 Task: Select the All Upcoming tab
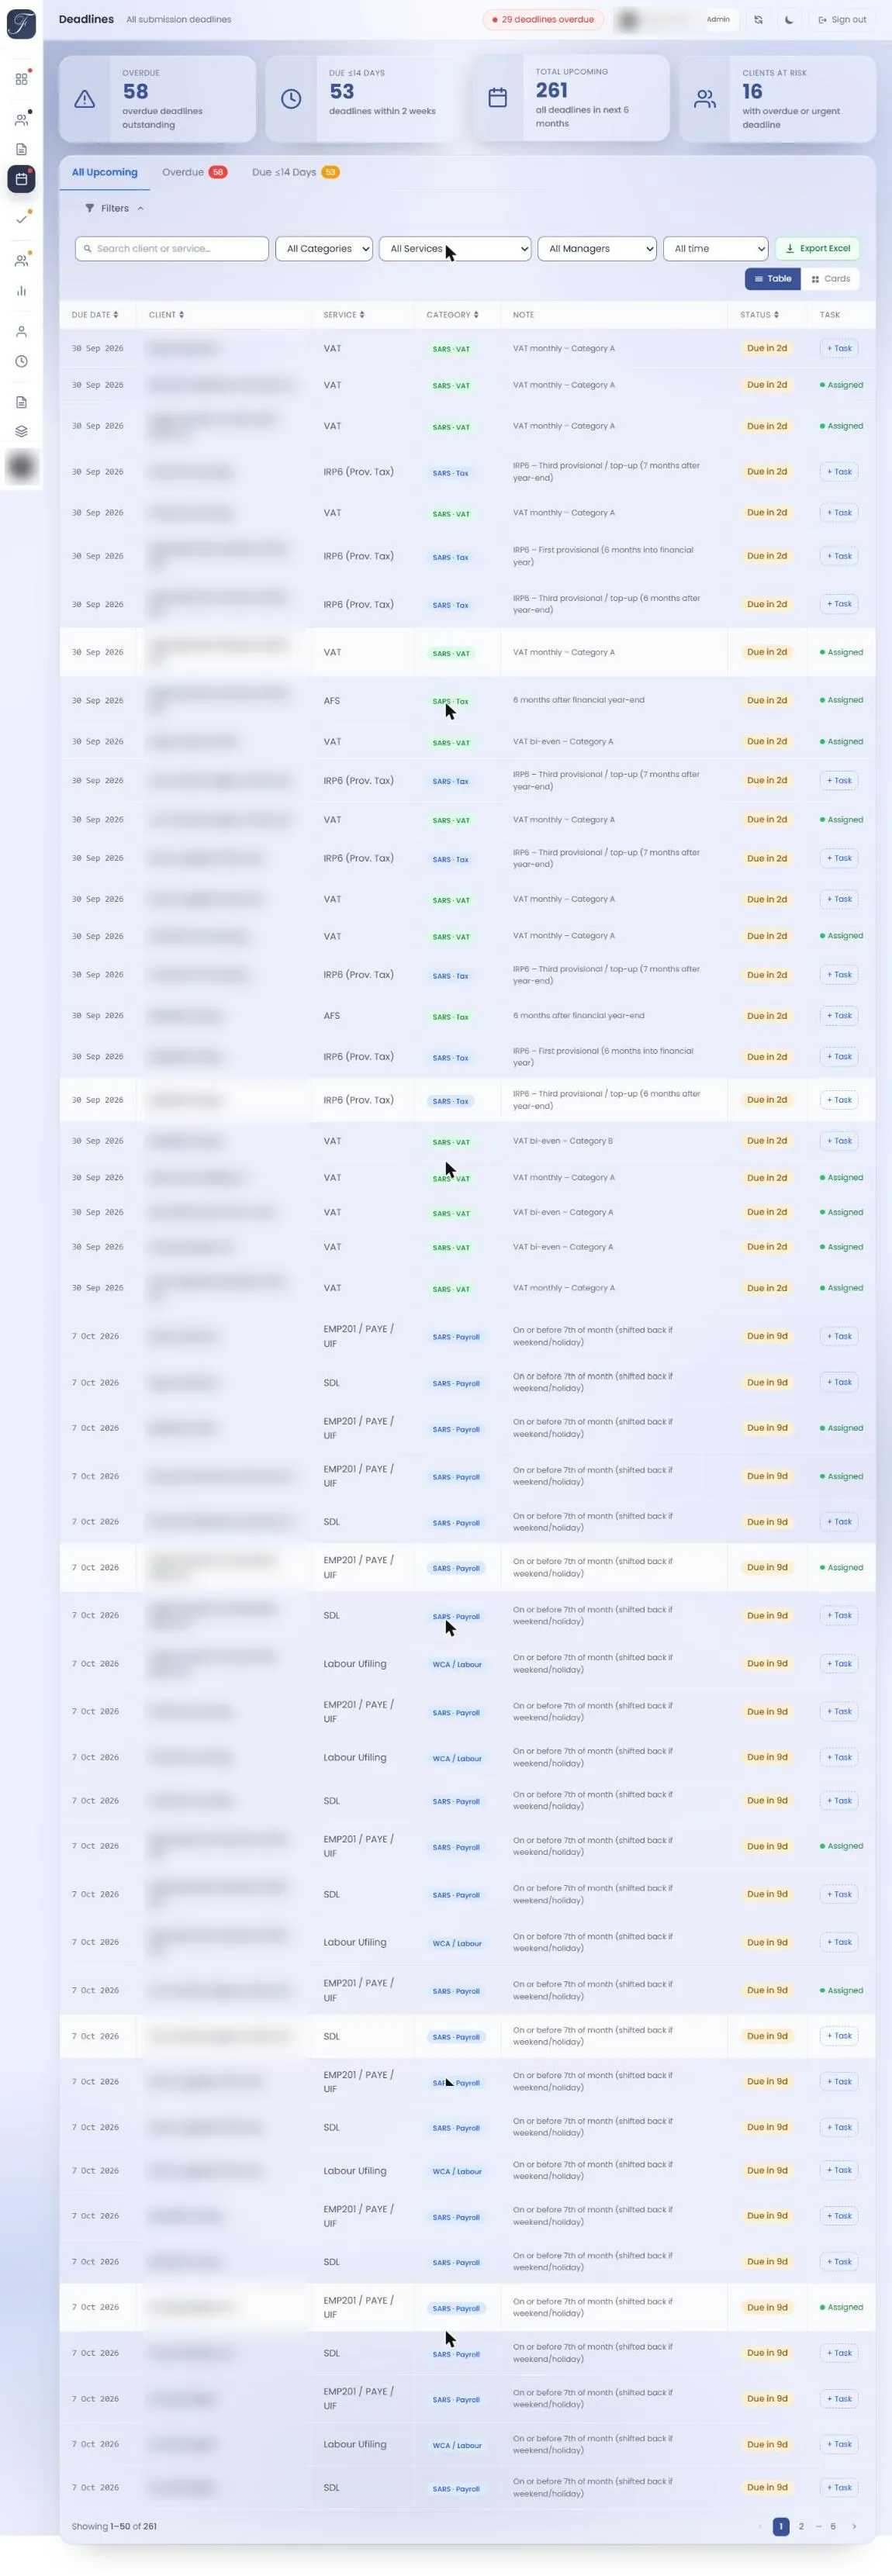(104, 172)
